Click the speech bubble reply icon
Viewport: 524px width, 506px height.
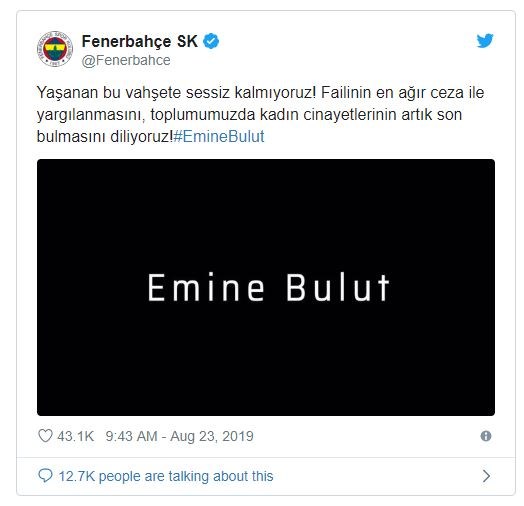[45, 476]
